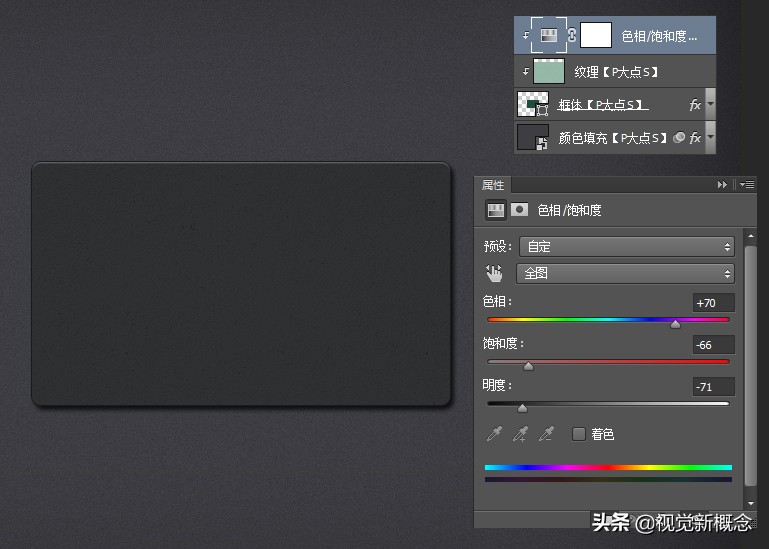Screen dimensions: 769x549
Task: Activate the on-image targeted adjustment hand tool
Action: [494, 273]
